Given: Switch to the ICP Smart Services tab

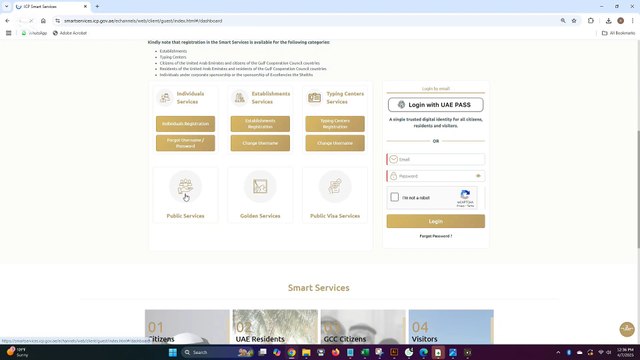Looking at the screenshot, I should (x=51, y=7).
